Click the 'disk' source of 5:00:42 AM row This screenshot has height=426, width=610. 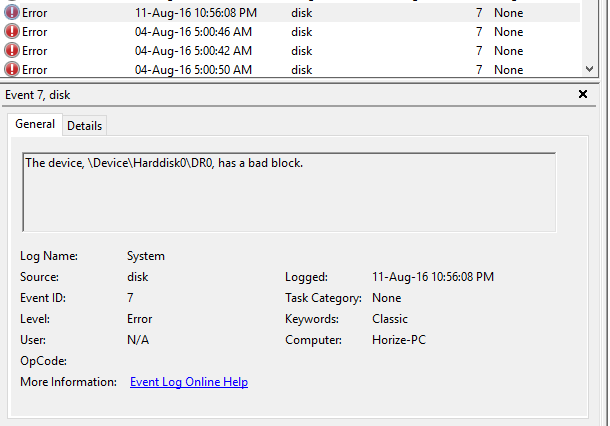tap(301, 51)
